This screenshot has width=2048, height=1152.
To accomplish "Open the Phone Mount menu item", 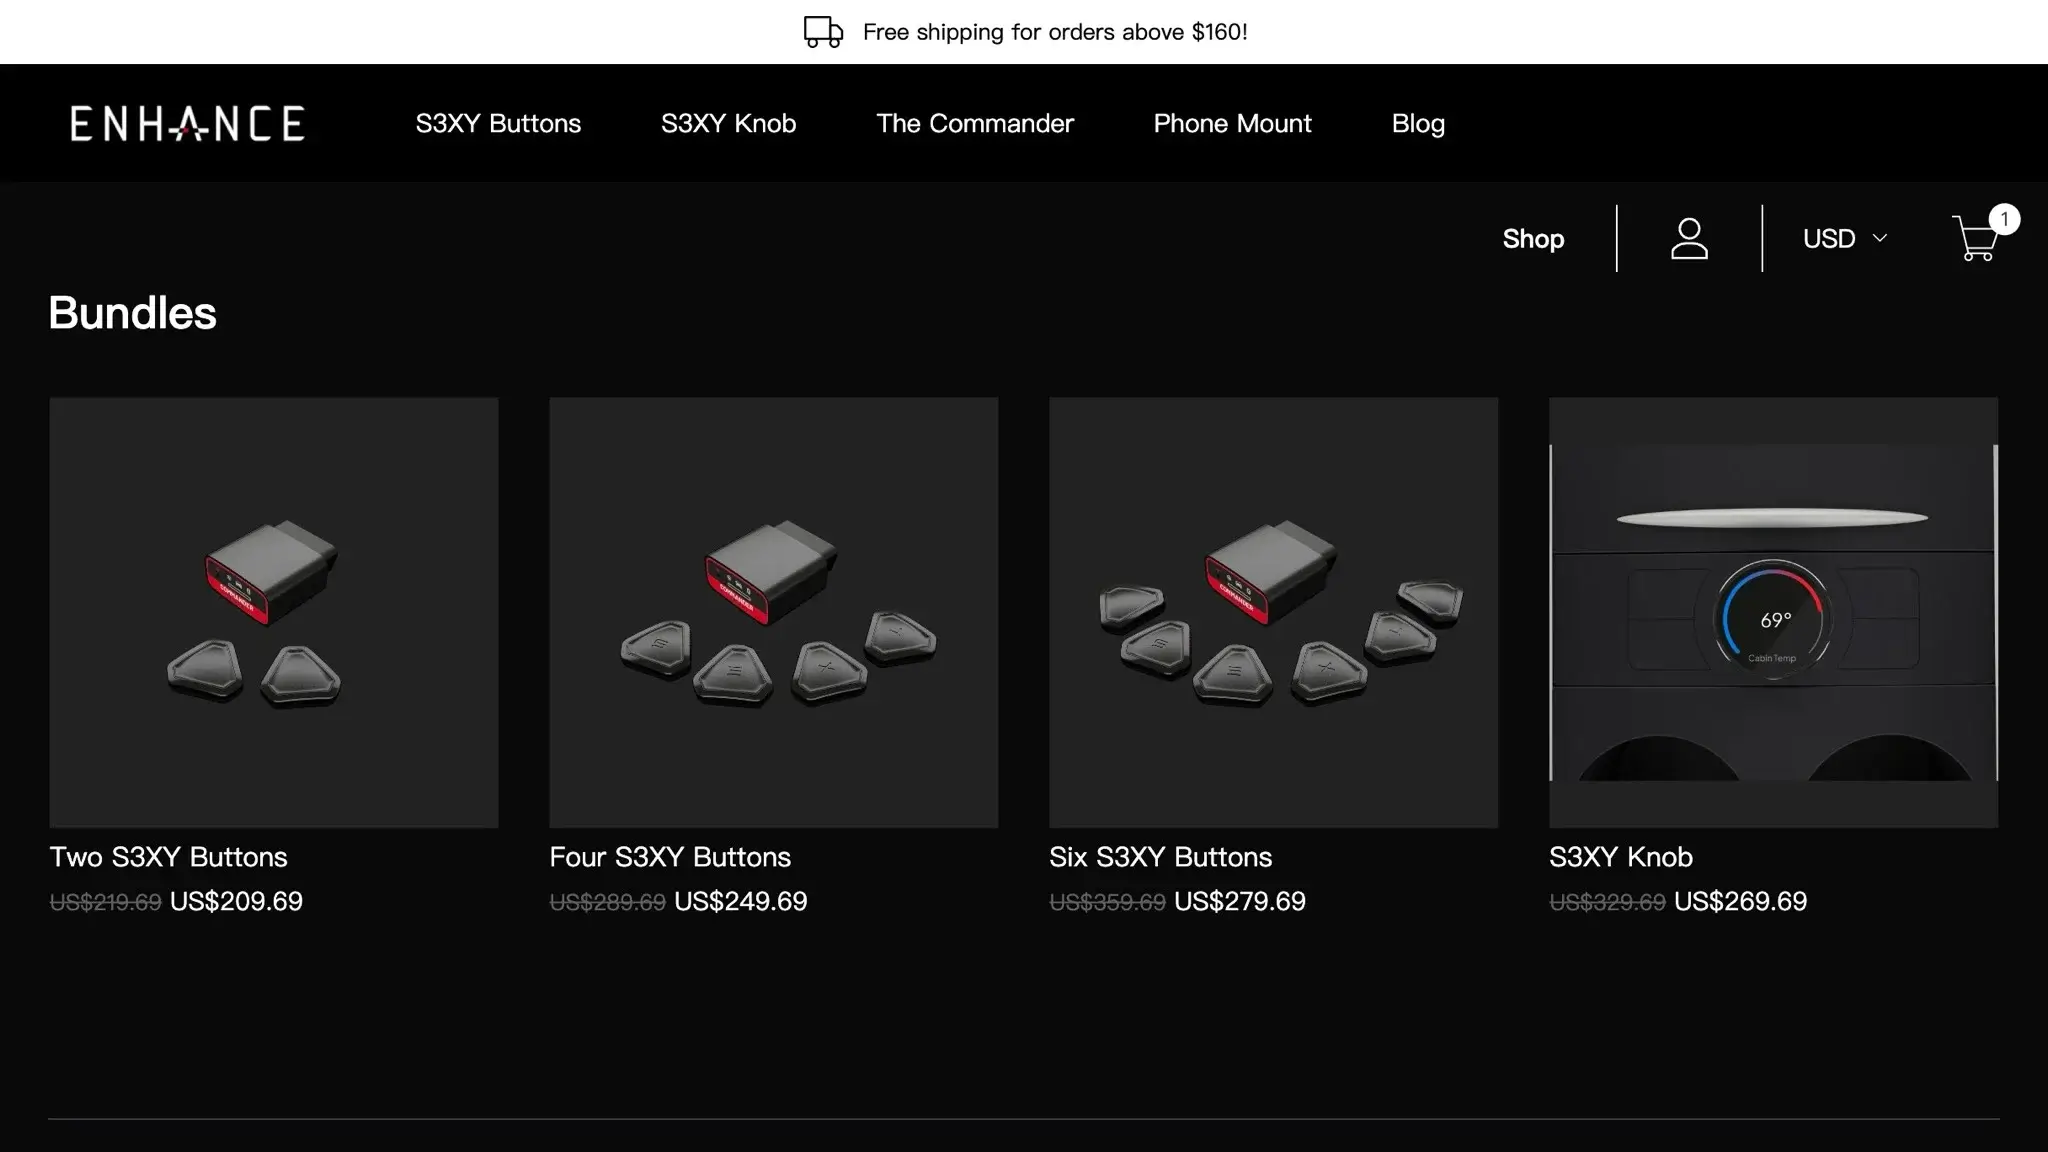I will point(1232,124).
